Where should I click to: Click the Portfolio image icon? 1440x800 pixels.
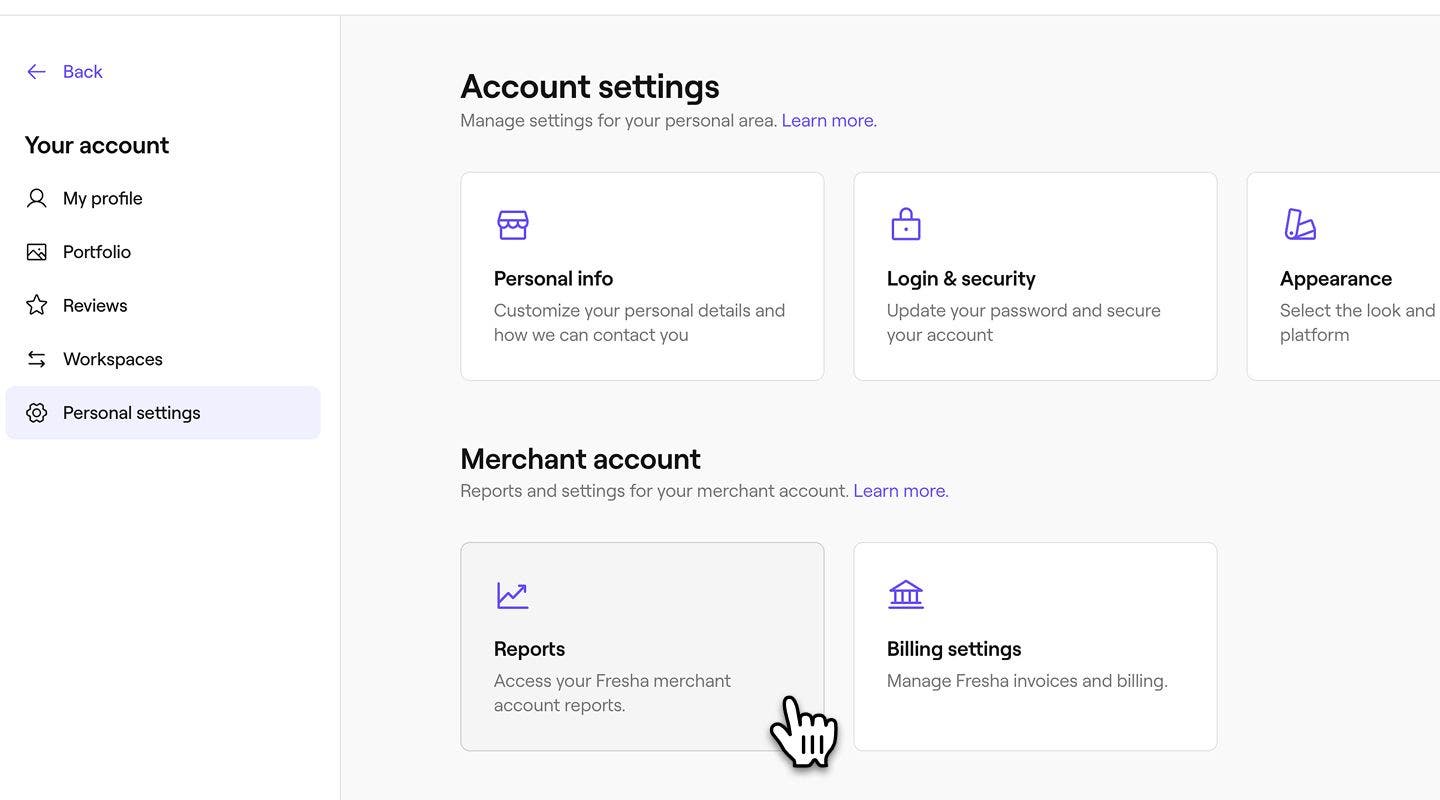tap(37, 252)
